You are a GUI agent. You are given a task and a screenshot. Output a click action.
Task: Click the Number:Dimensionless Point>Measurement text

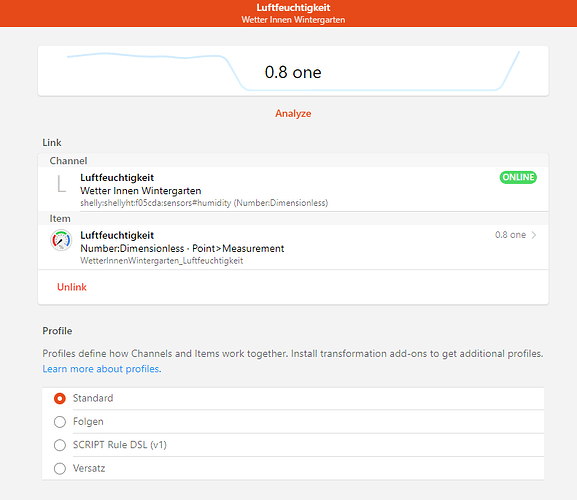(x=182, y=248)
